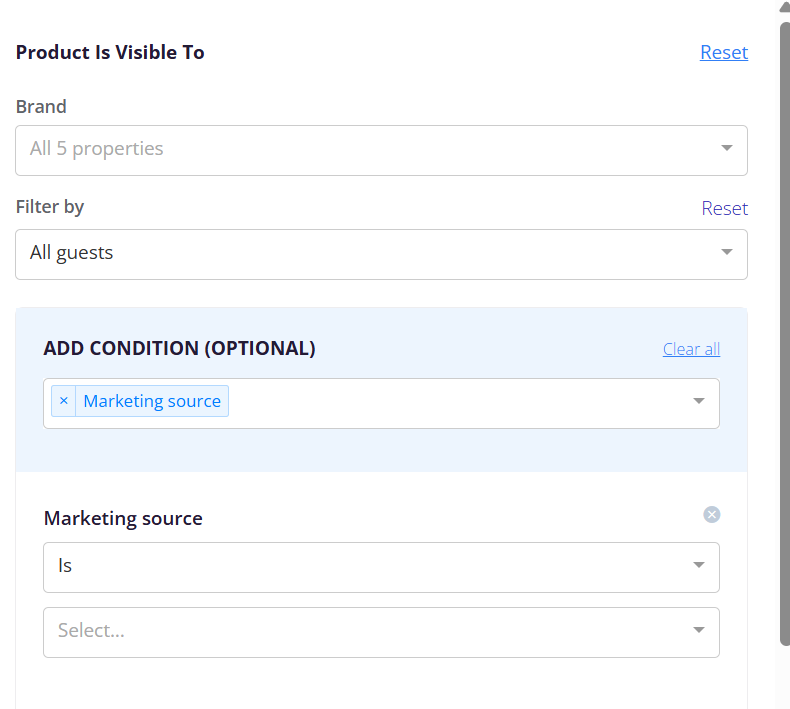Click the Marketing source section heading

point(123,519)
